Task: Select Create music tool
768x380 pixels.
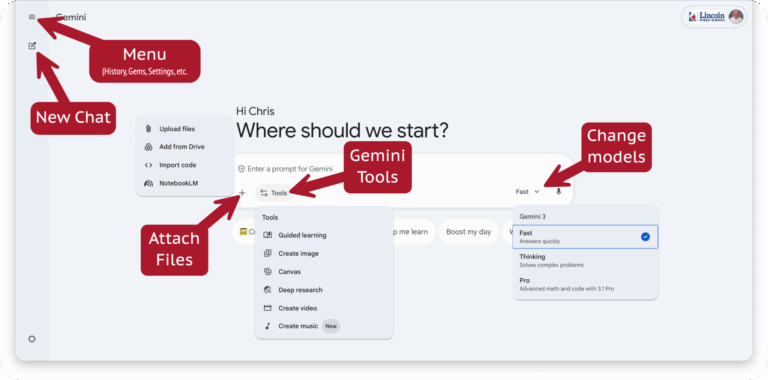Action: 324,326
